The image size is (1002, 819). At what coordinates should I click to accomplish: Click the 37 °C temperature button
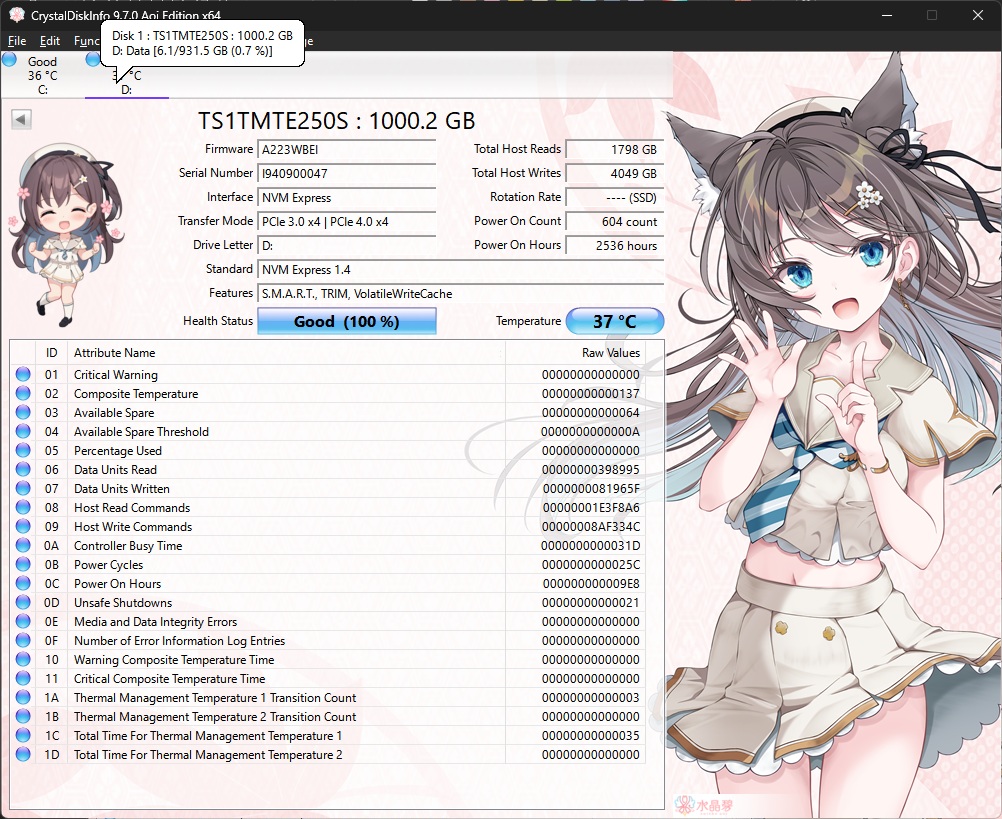point(614,321)
